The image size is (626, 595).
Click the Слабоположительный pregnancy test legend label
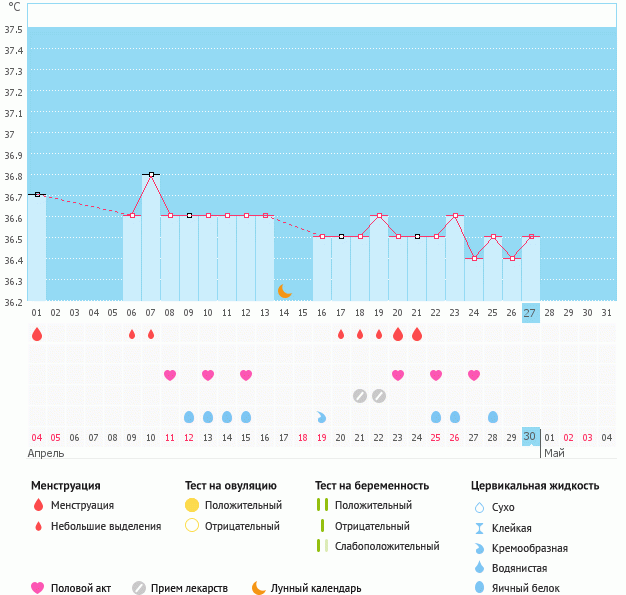pyautogui.click(x=387, y=546)
